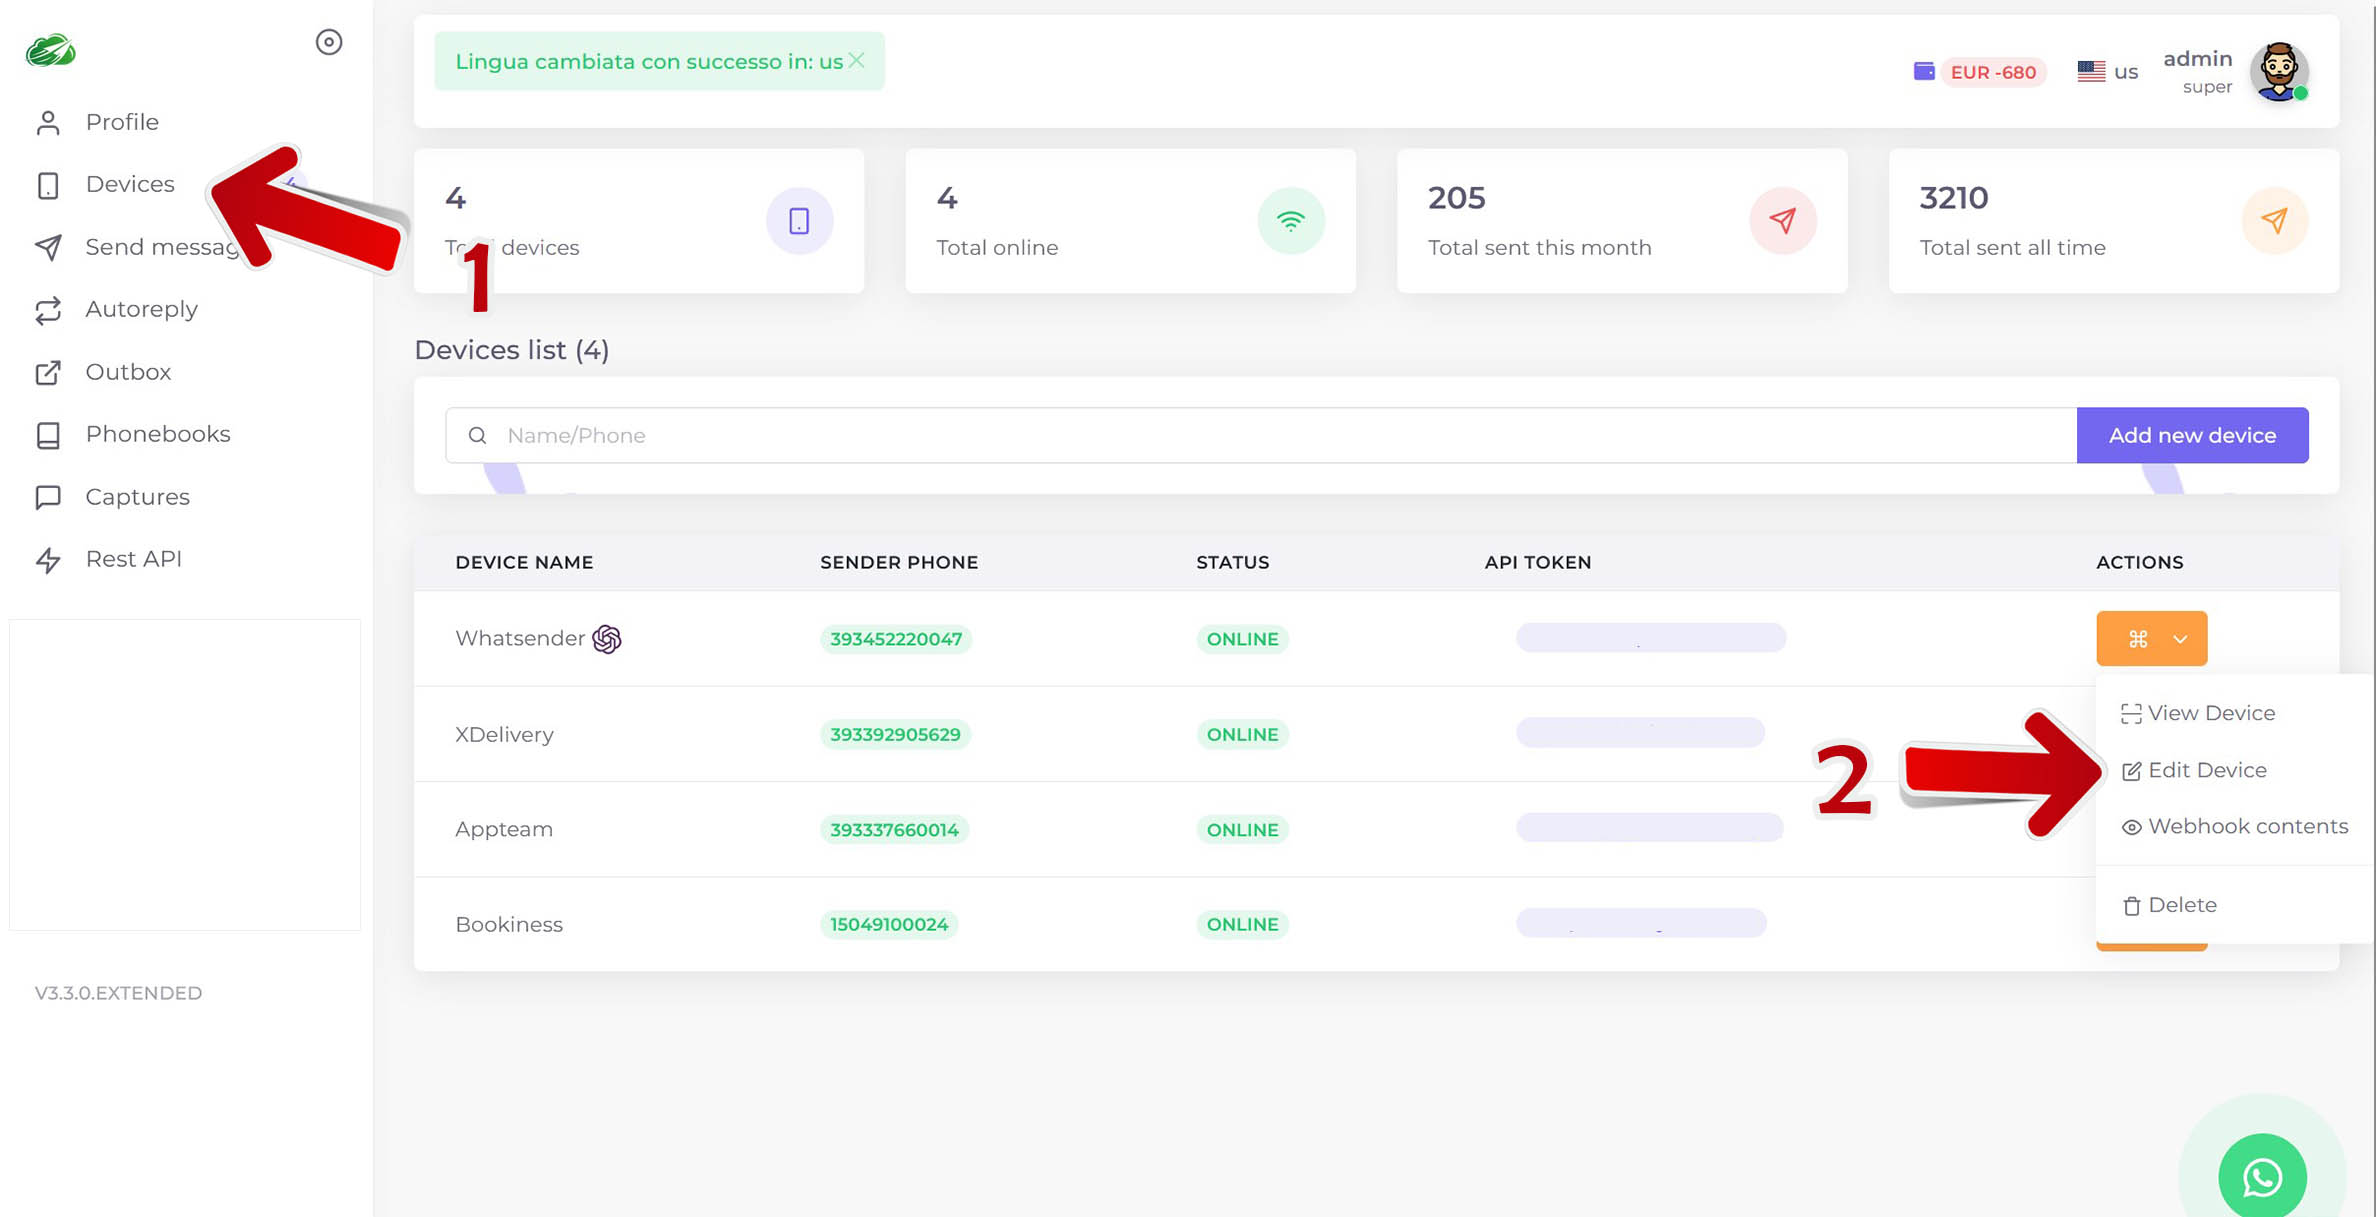Image resolution: width=2376 pixels, height=1217 pixels.
Task: Click the ChatGPT icon beside Whatsender
Action: tap(607, 639)
